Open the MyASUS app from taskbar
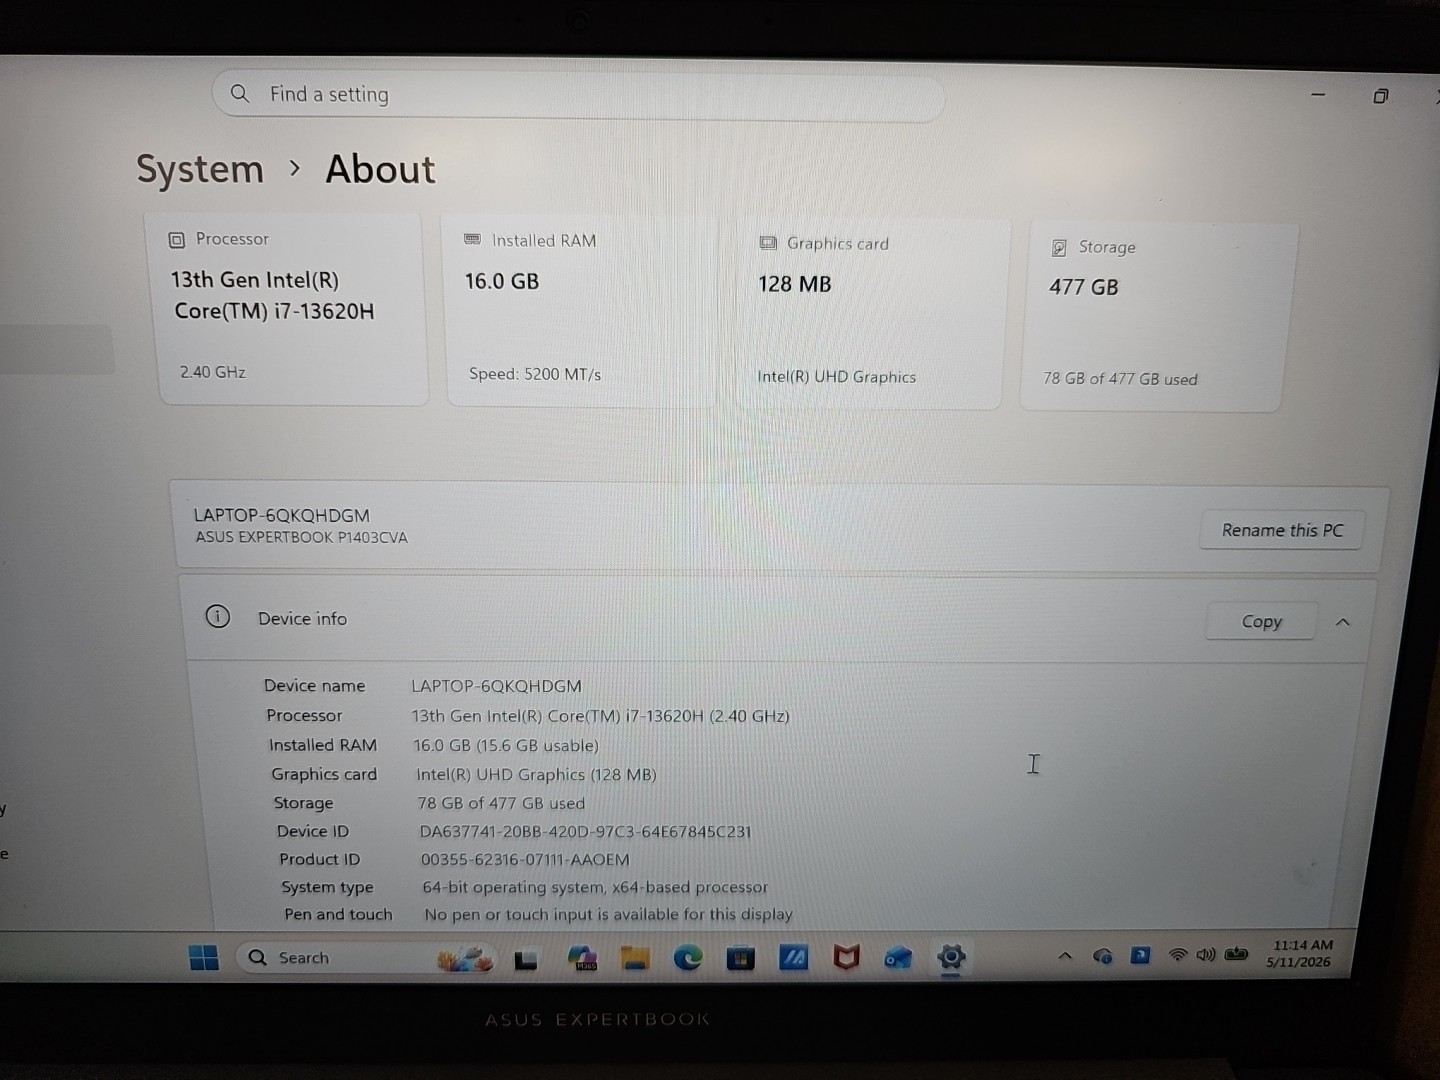This screenshot has width=1440, height=1080. 794,959
